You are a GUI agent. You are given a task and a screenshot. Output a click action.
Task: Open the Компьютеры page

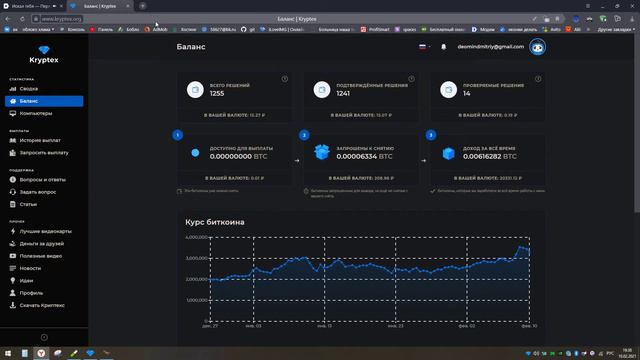coord(36,113)
